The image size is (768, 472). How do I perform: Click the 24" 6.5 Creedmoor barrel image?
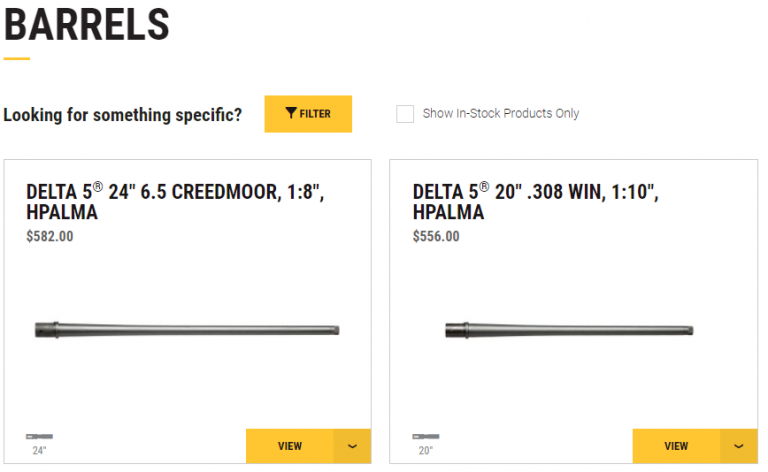(188, 329)
